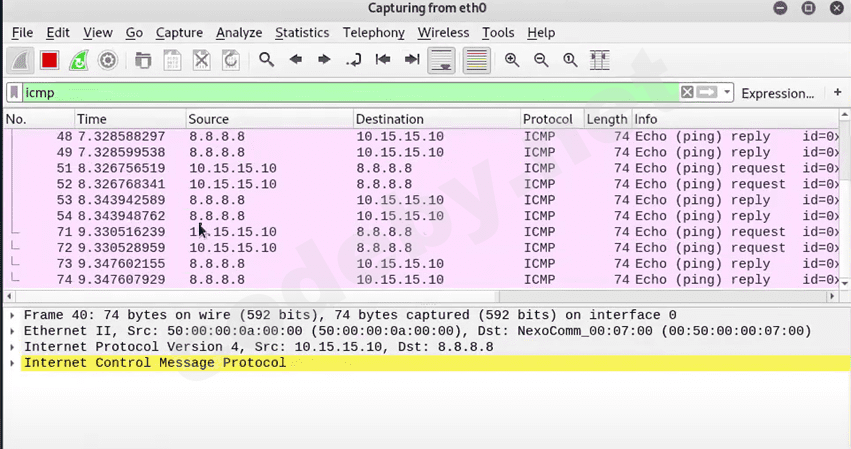Sort packets by the Protocol column header
This screenshot has width=851, height=449.
(548, 119)
